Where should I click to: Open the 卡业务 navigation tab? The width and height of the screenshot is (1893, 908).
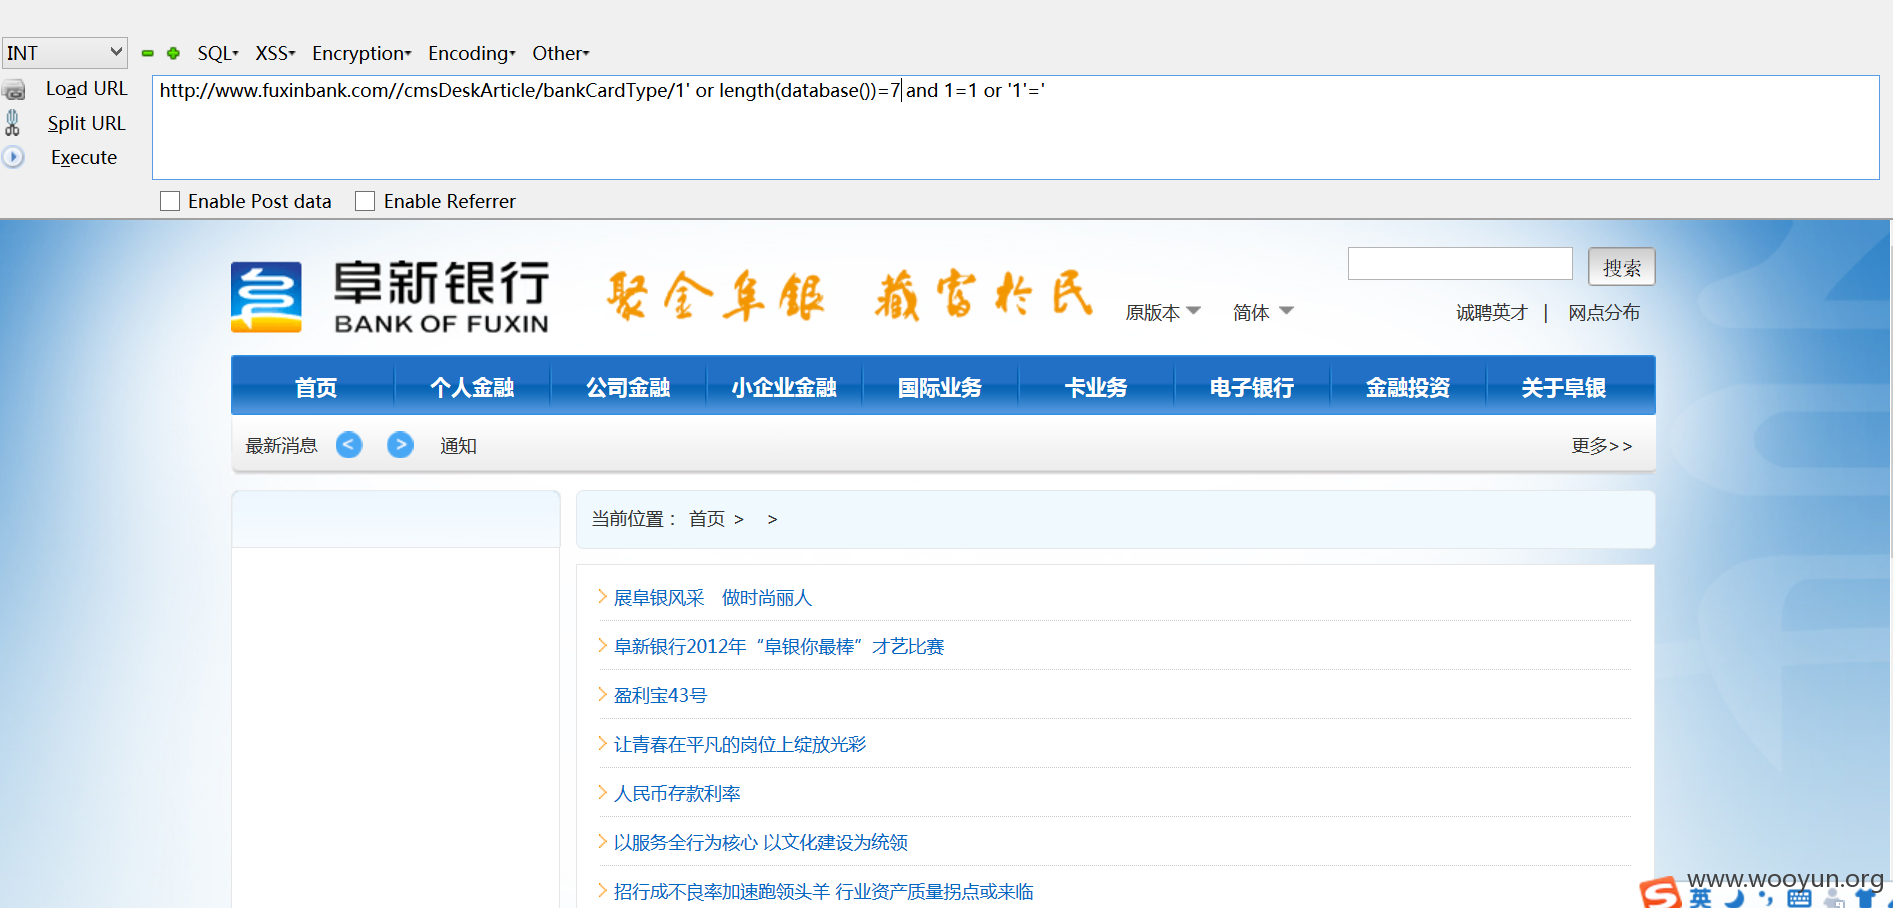[1096, 386]
